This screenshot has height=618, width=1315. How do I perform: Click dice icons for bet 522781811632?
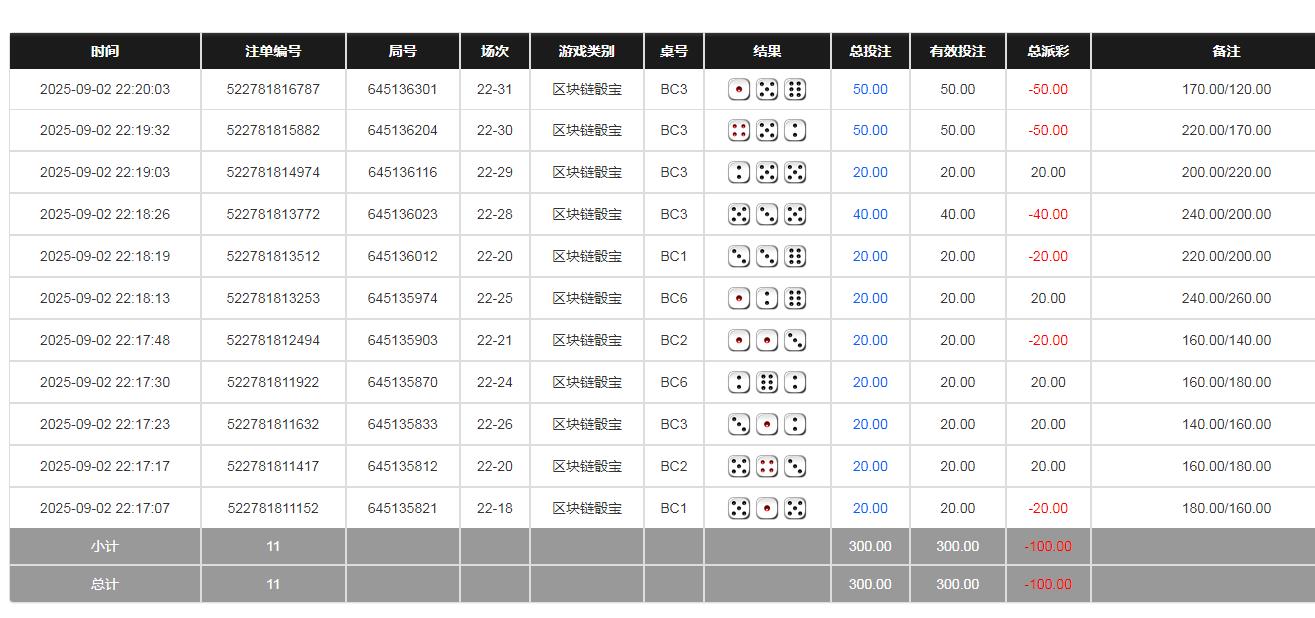pyautogui.click(x=767, y=425)
